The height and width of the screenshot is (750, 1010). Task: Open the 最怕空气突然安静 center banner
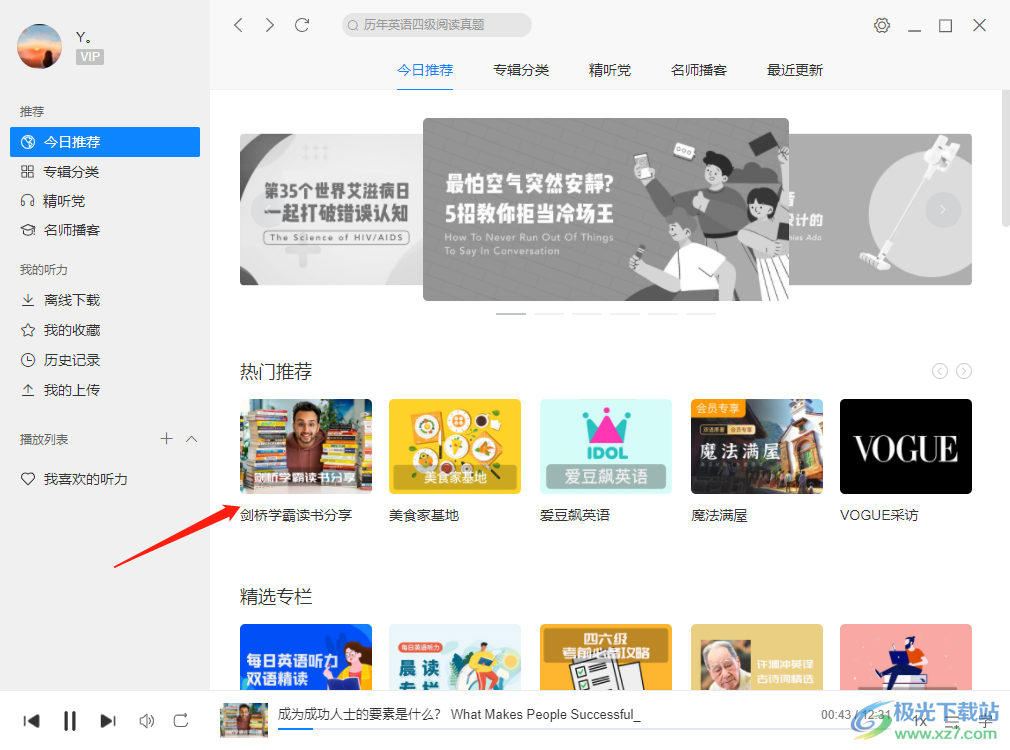pos(605,209)
